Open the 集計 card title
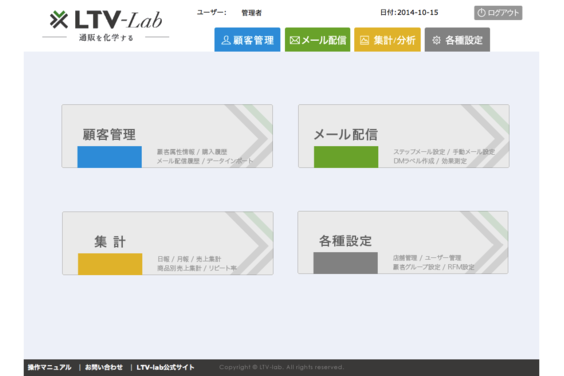 tap(110, 242)
